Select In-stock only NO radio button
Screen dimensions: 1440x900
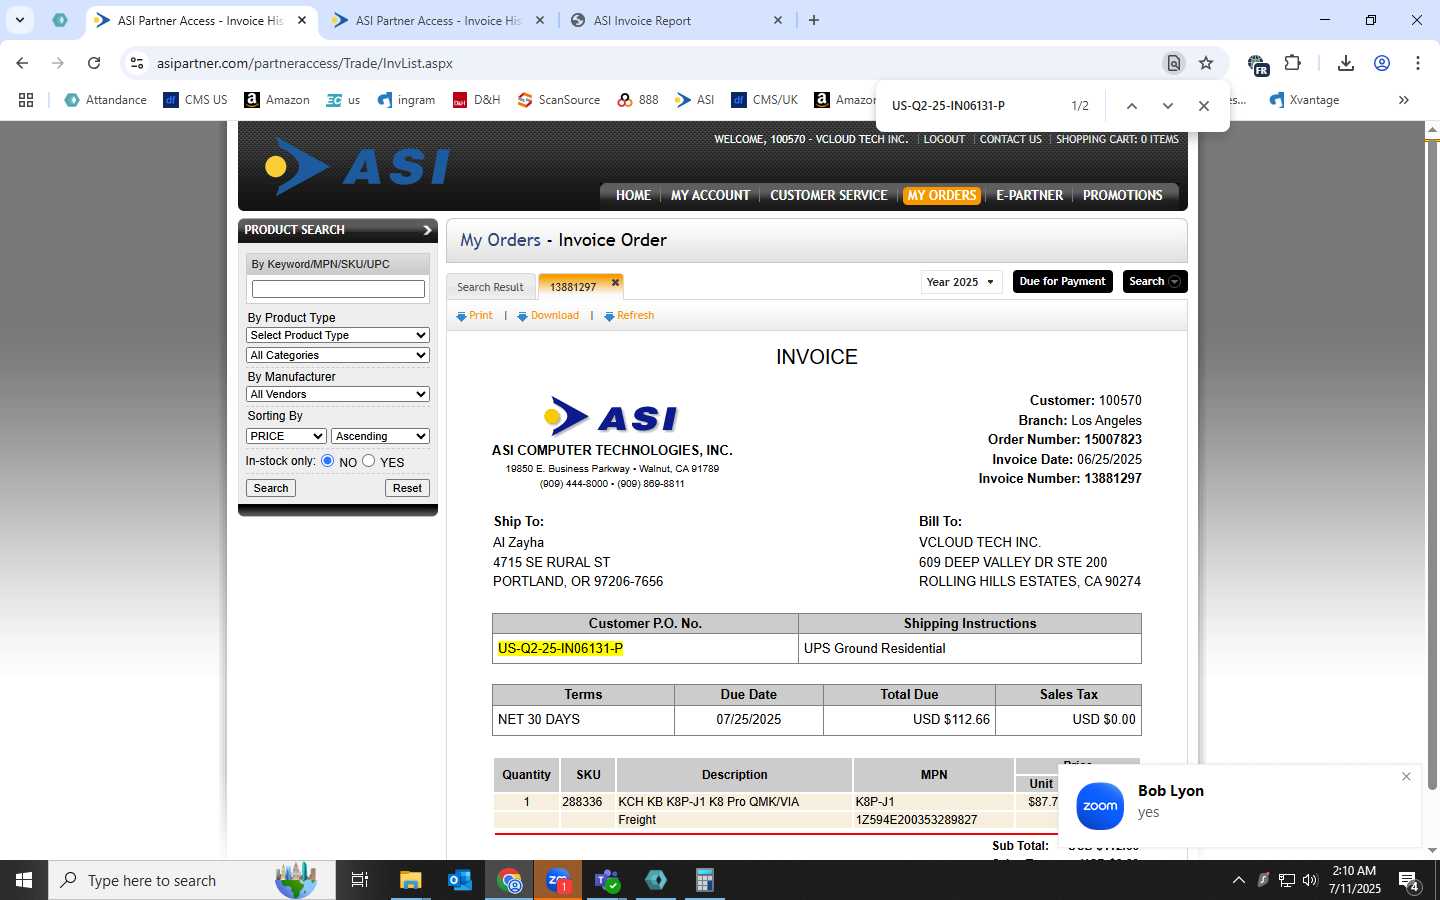pos(327,461)
